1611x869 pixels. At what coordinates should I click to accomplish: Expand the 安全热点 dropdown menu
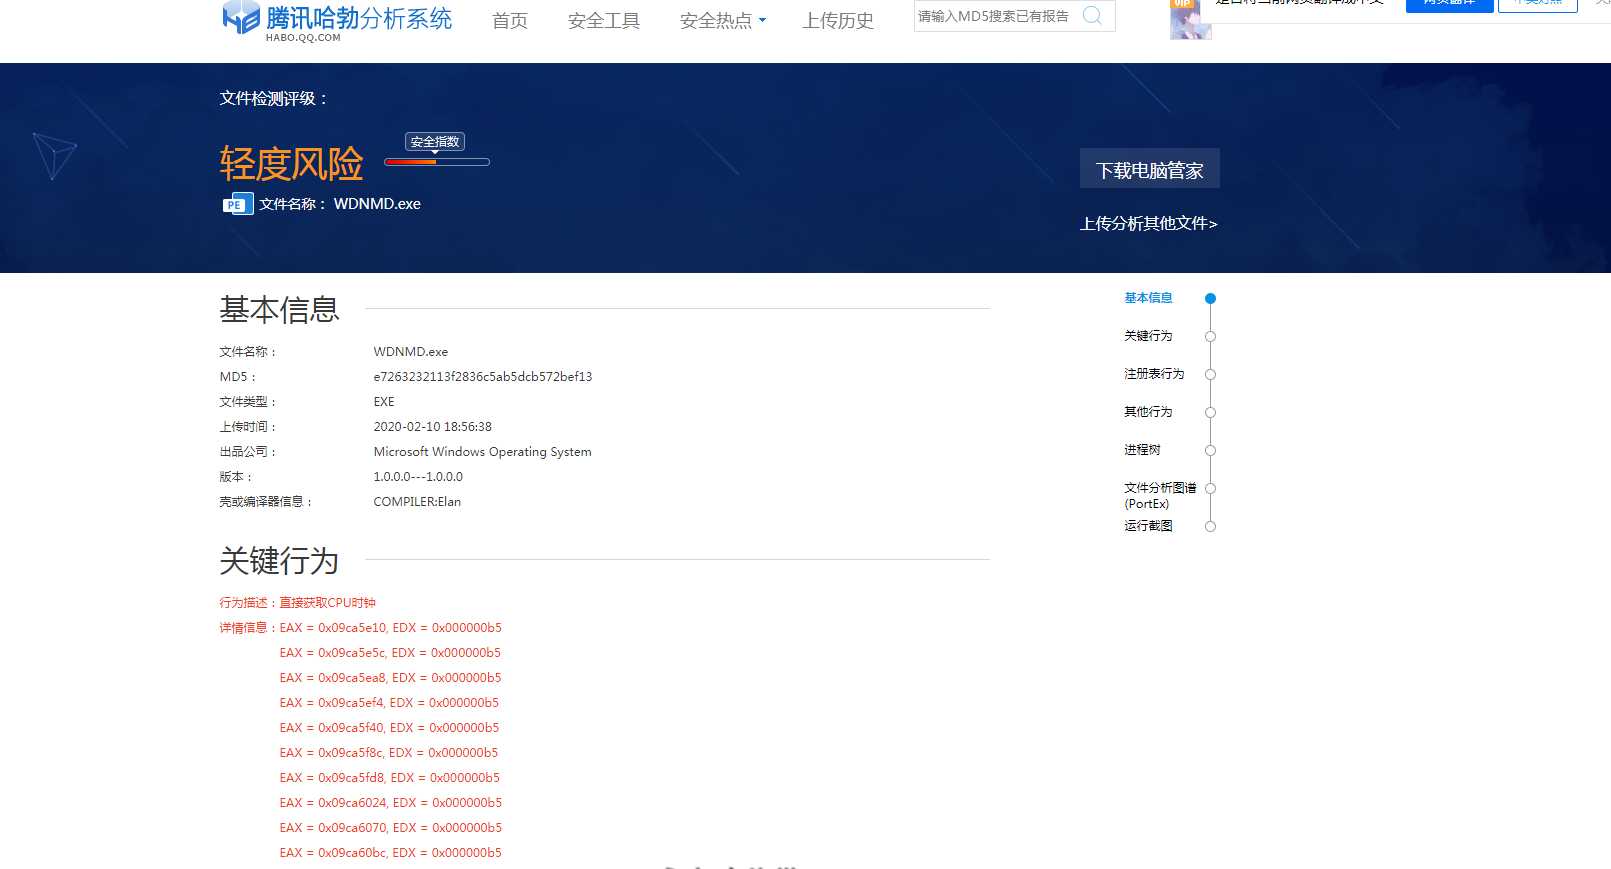click(723, 21)
